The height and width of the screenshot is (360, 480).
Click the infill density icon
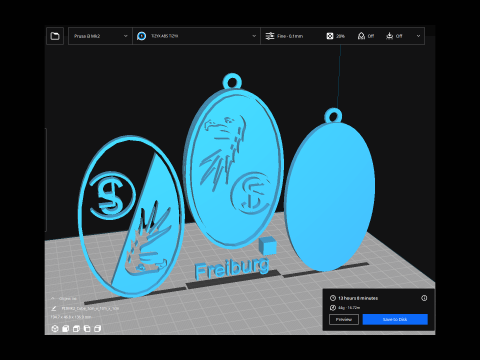coord(330,36)
